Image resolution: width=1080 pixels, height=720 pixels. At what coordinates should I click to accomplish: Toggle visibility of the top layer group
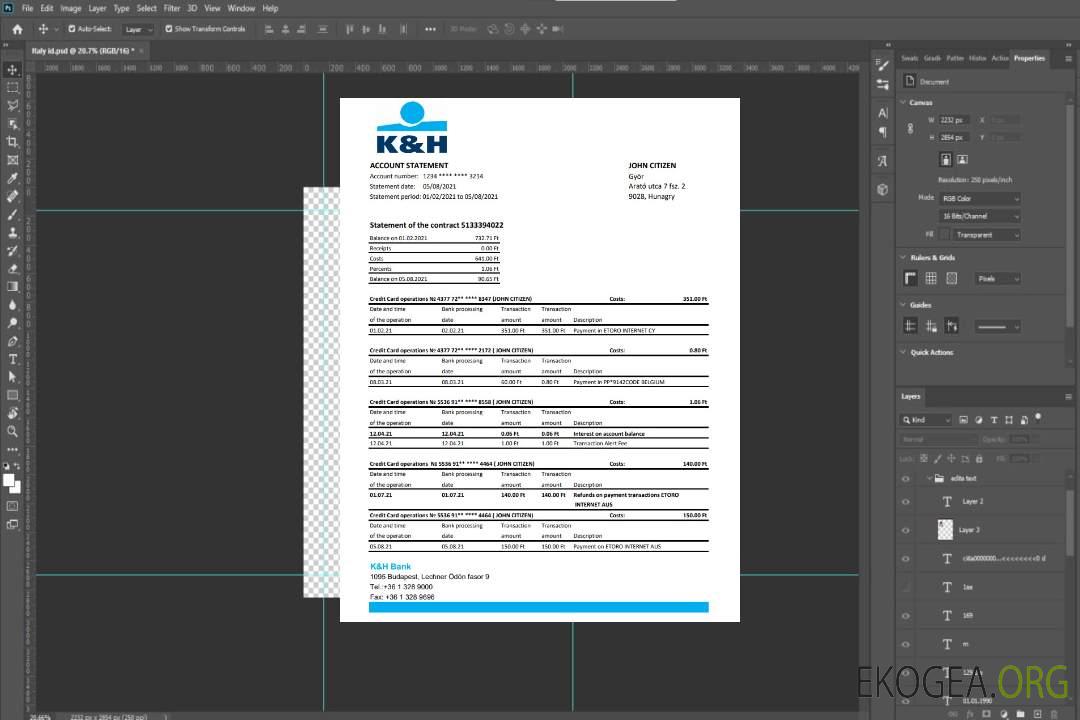(x=906, y=479)
